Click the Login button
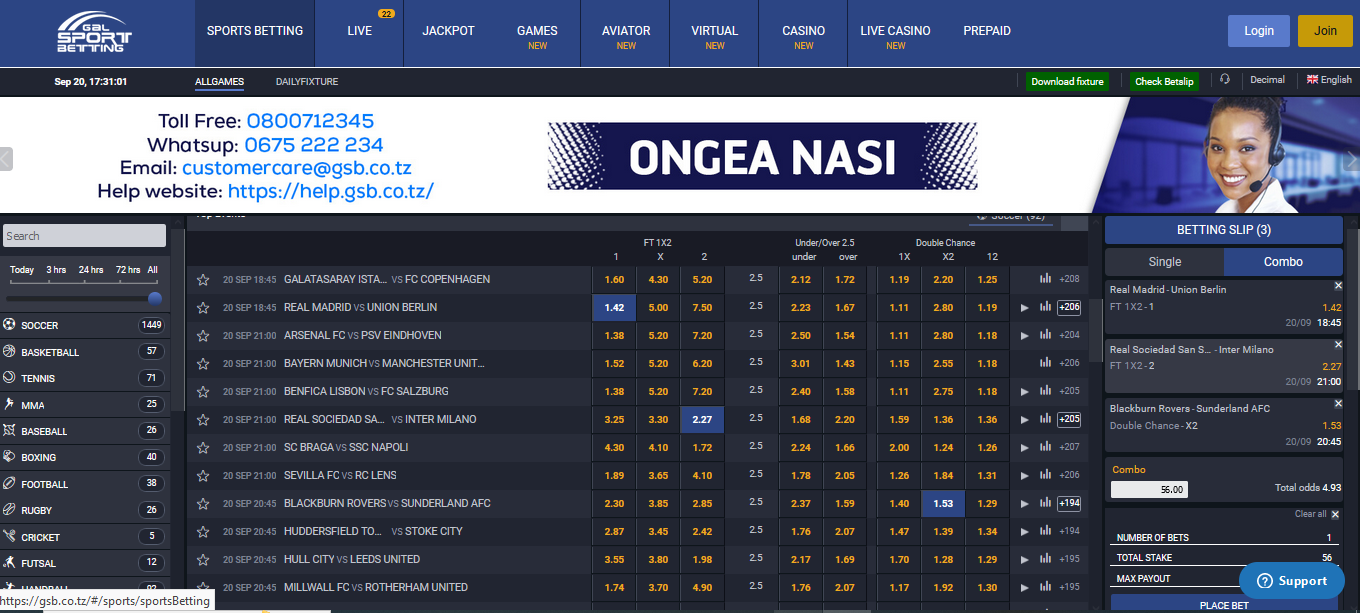 [1259, 31]
